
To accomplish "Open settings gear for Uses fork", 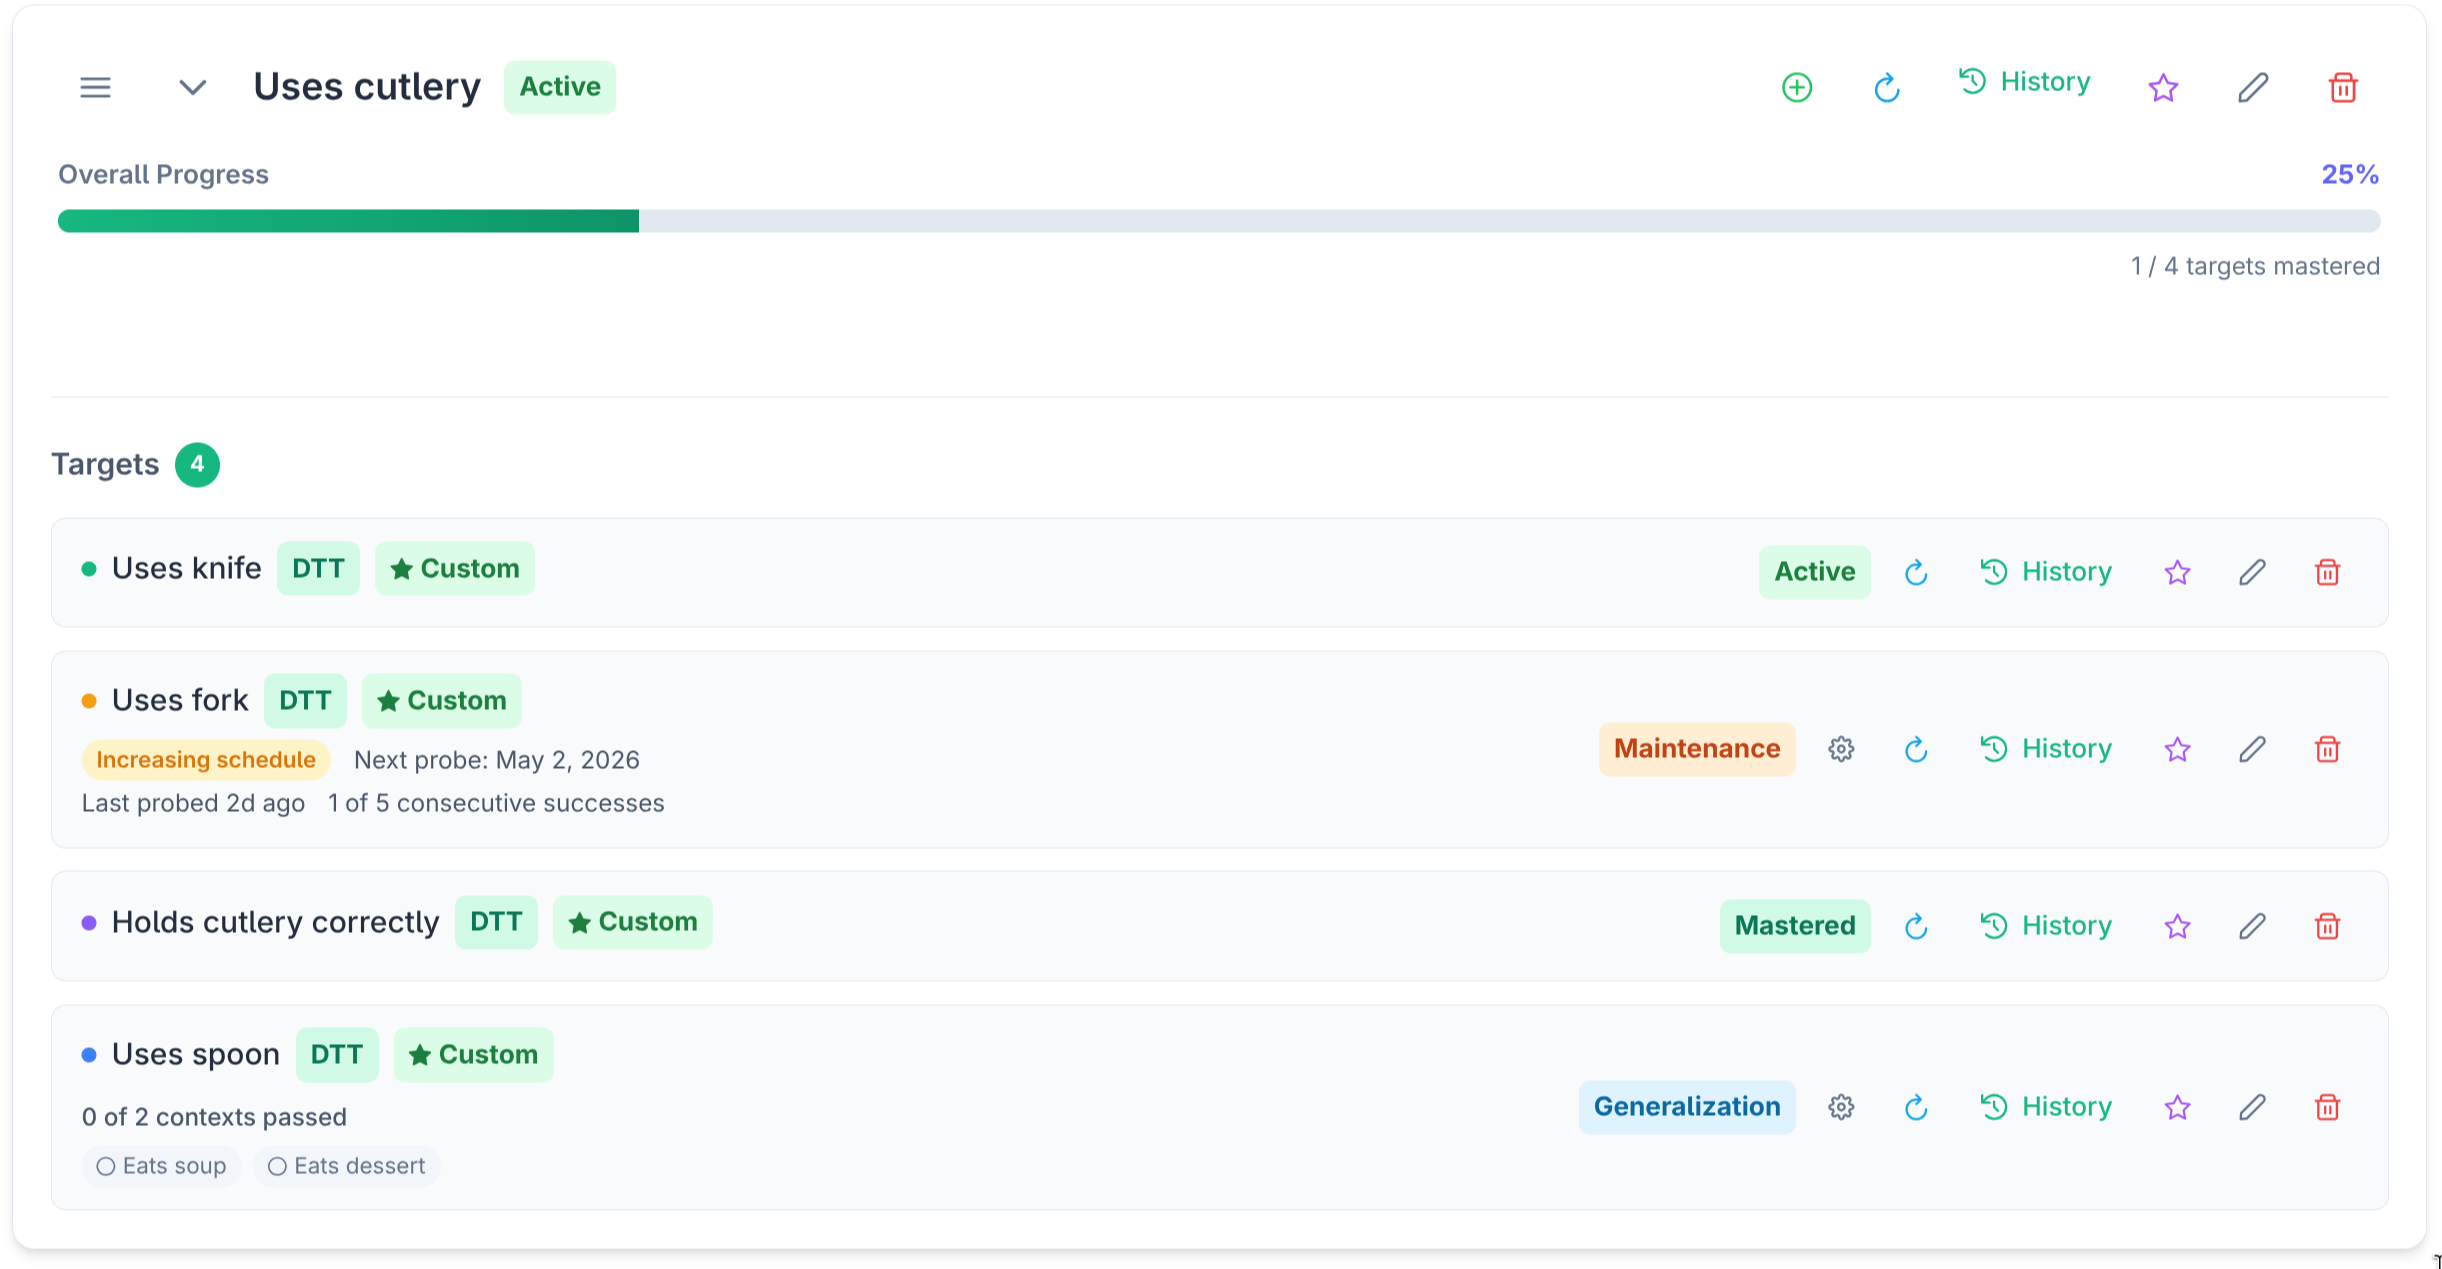I will pyautogui.click(x=1841, y=749).
